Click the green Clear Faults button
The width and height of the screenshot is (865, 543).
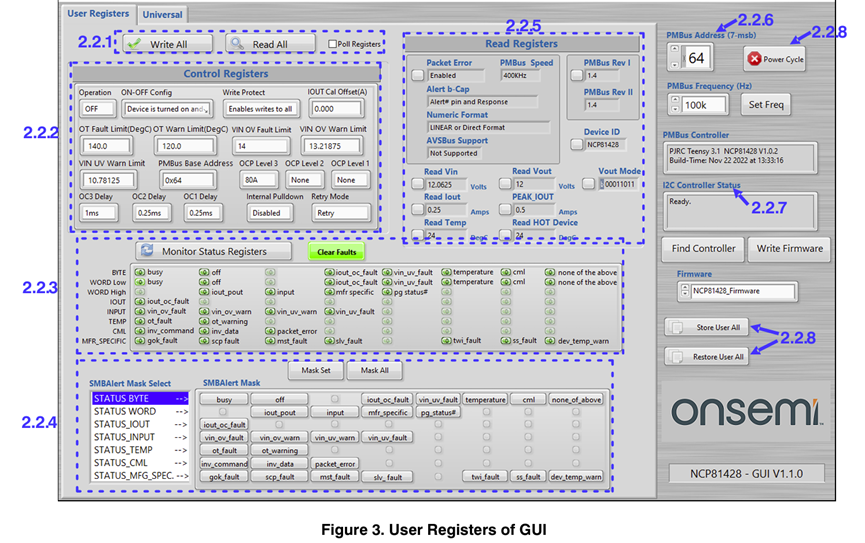coord(336,252)
